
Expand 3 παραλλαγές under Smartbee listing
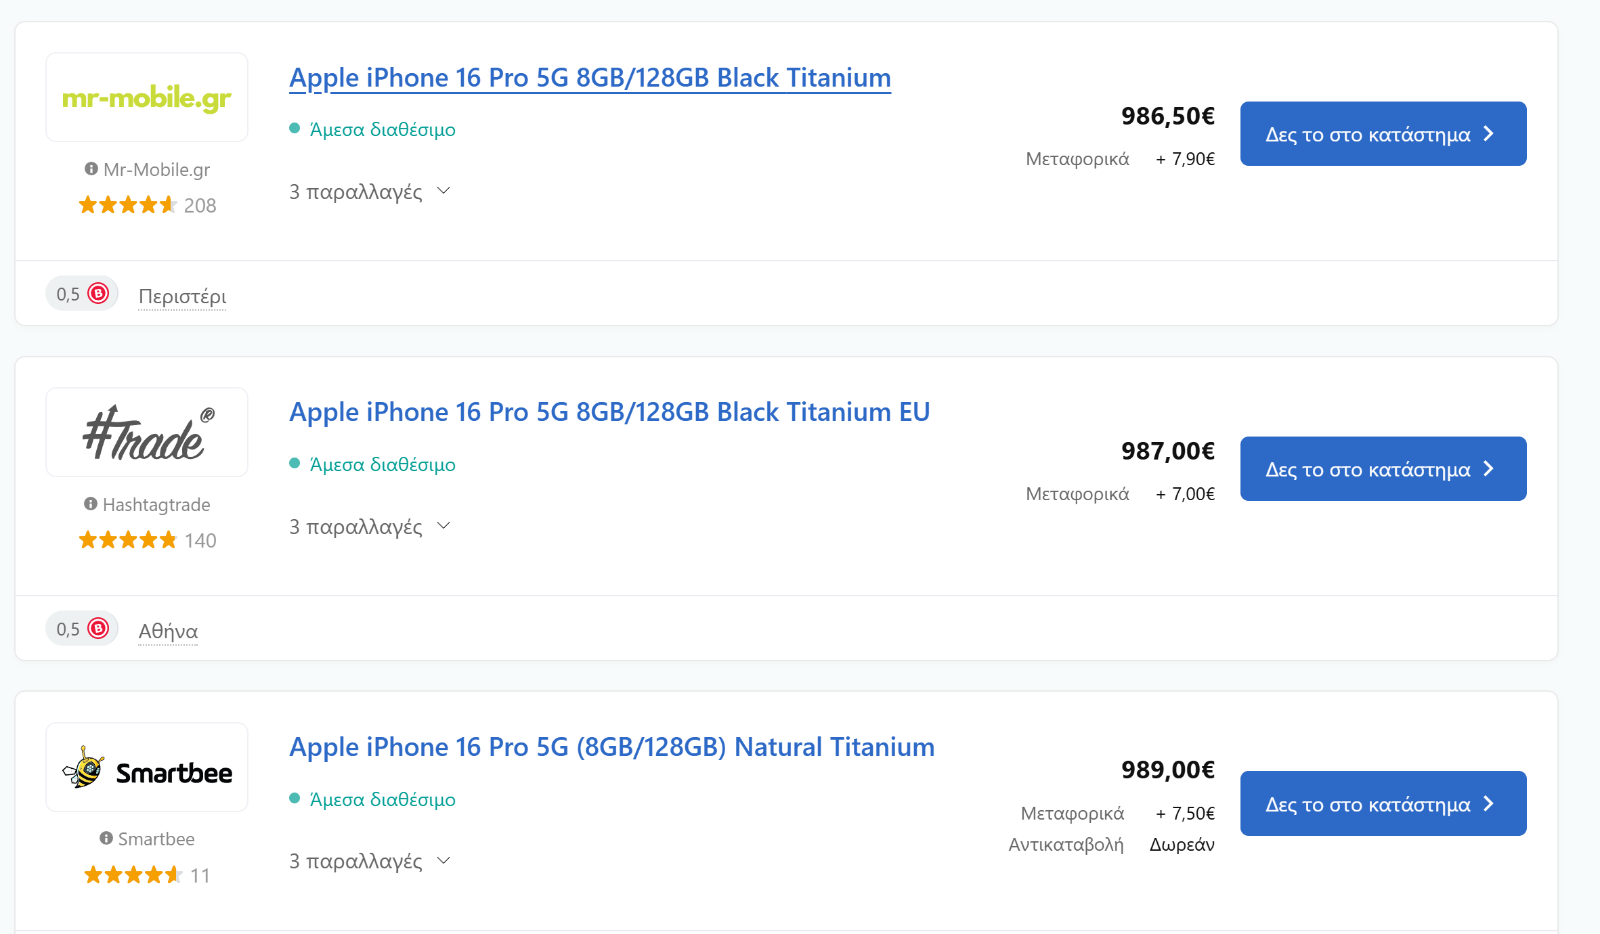click(370, 861)
